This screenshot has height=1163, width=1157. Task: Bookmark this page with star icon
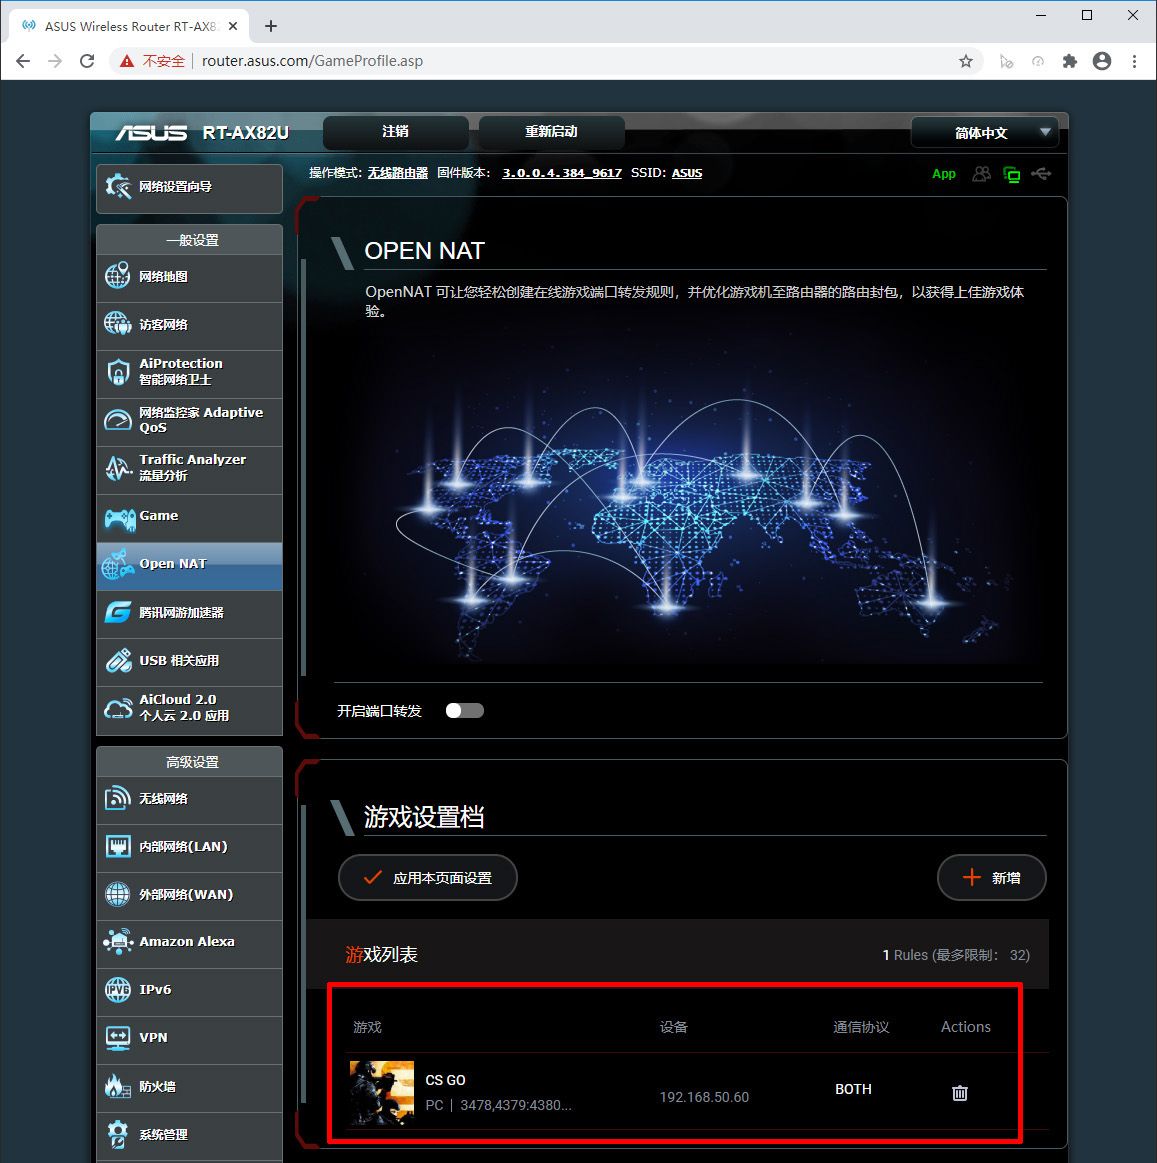[x=965, y=61]
